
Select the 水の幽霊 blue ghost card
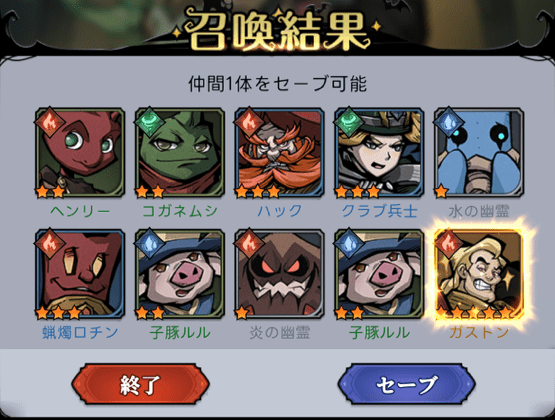click(479, 153)
